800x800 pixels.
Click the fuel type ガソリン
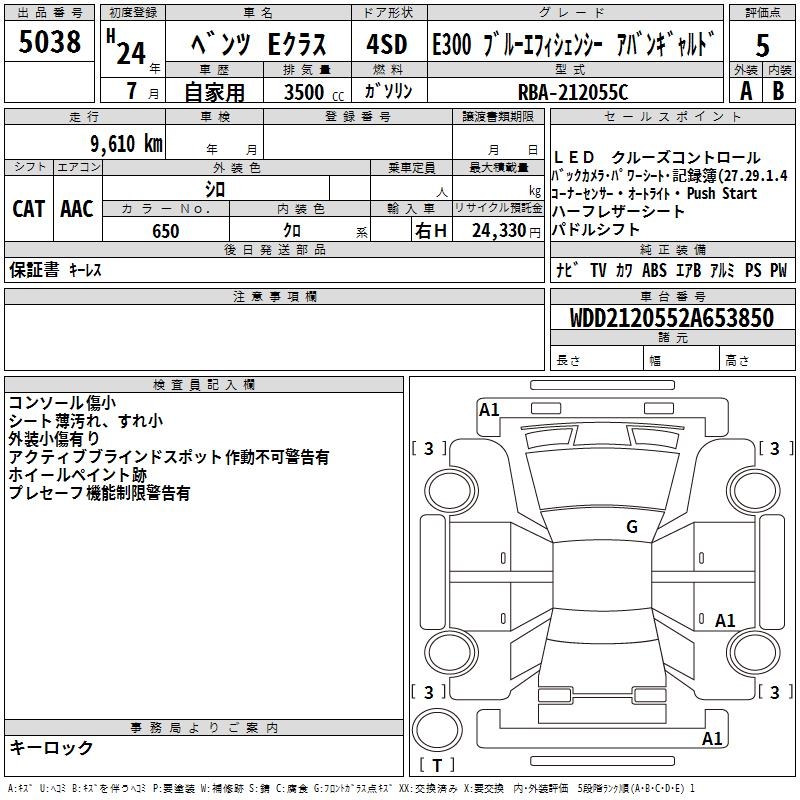388,91
